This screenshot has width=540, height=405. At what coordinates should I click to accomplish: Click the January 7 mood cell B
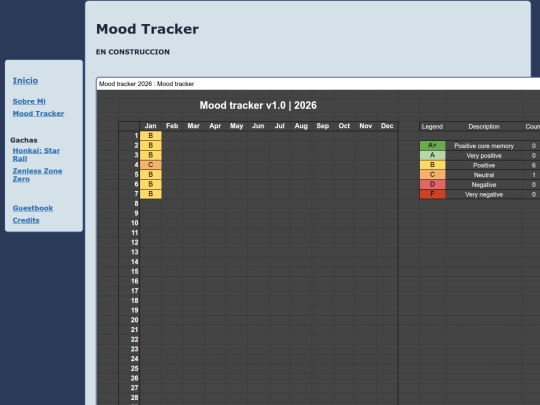tap(150, 194)
